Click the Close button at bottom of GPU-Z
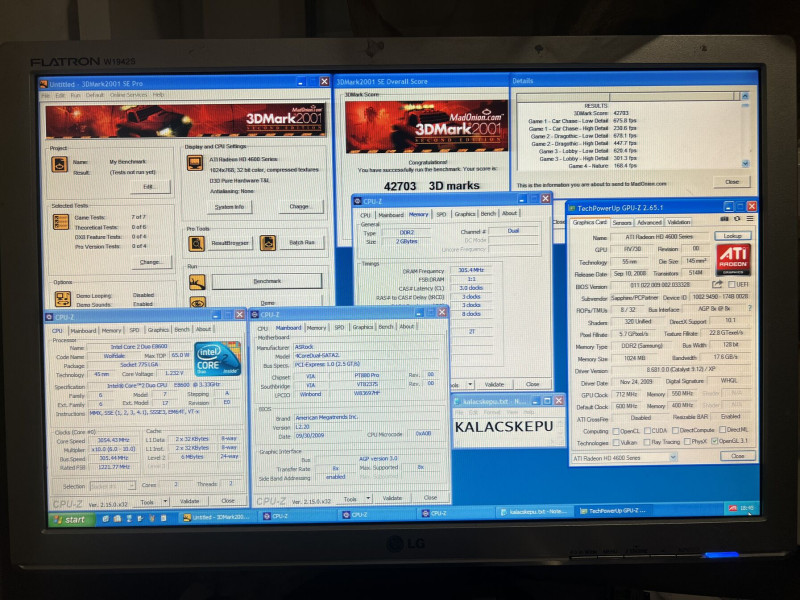 pyautogui.click(x=737, y=456)
